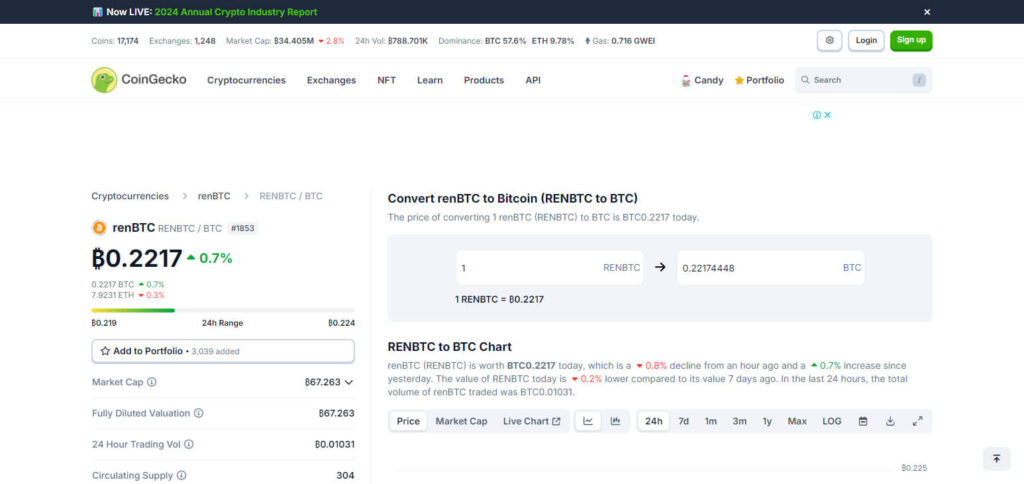The image size is (1024, 484).
Task: Expand the Market Cap value dropdown
Action: tap(349, 382)
